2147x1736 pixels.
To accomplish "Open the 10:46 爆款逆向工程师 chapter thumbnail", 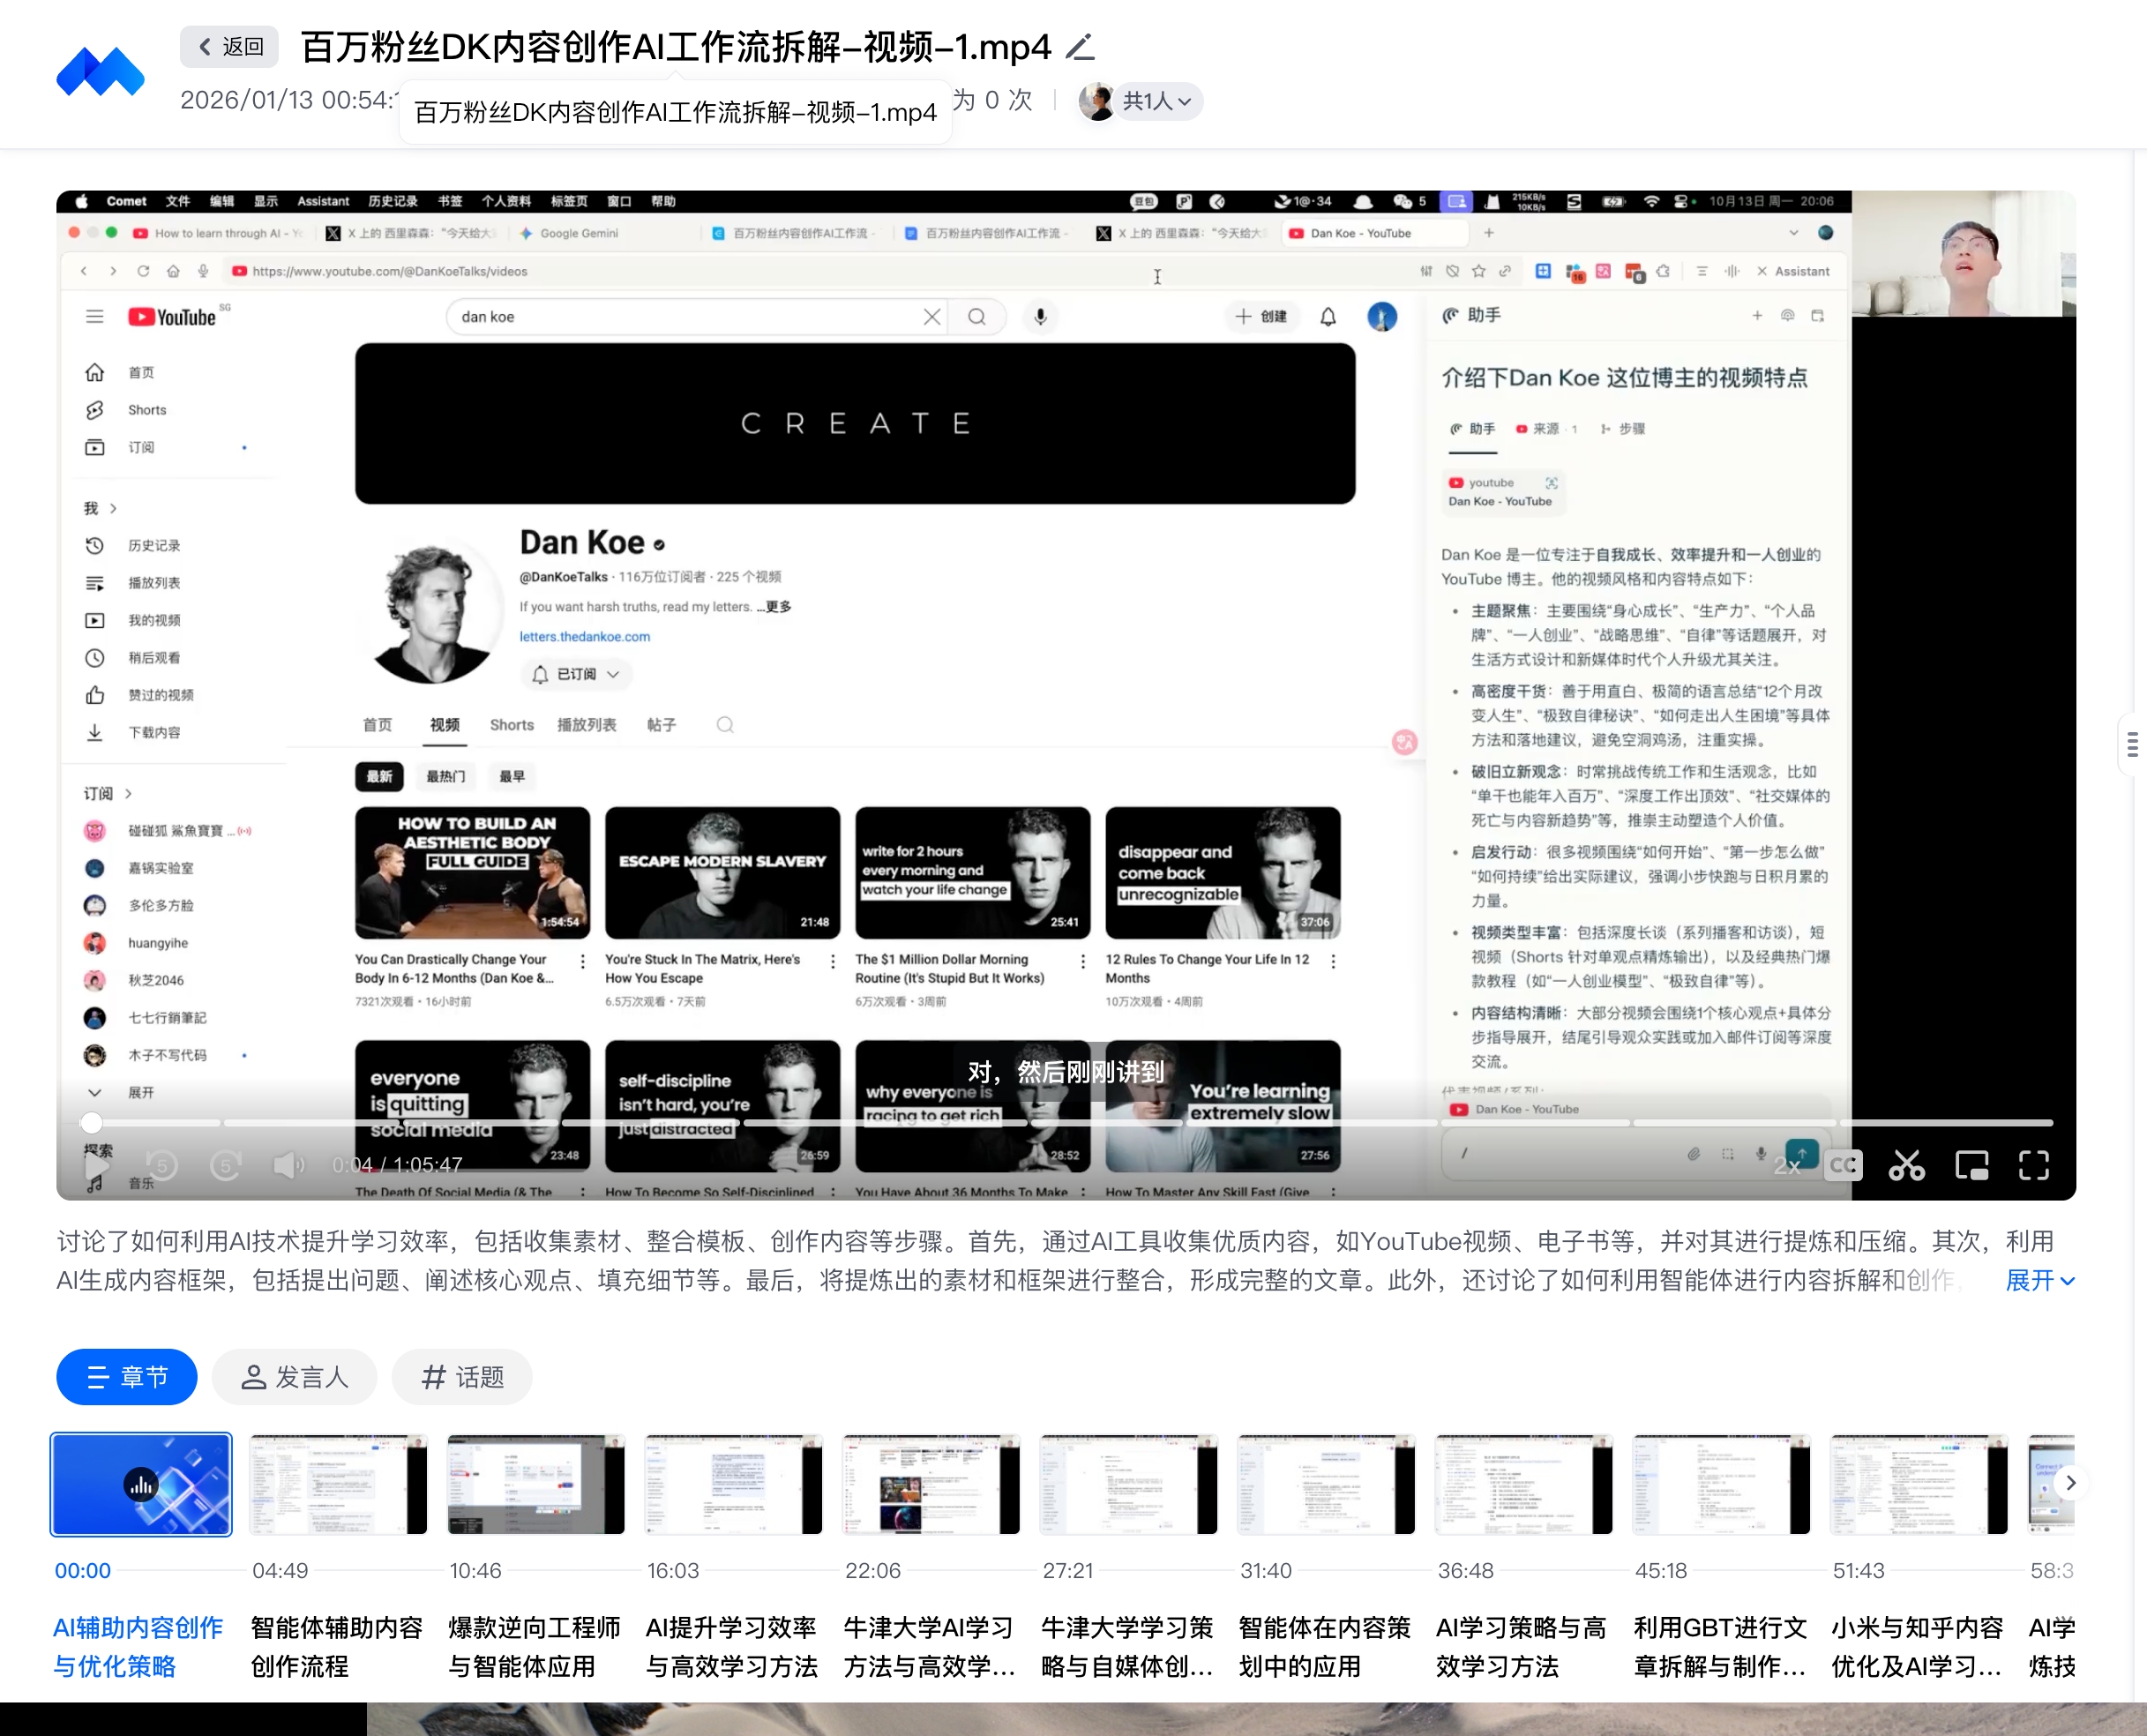I will (x=535, y=1484).
